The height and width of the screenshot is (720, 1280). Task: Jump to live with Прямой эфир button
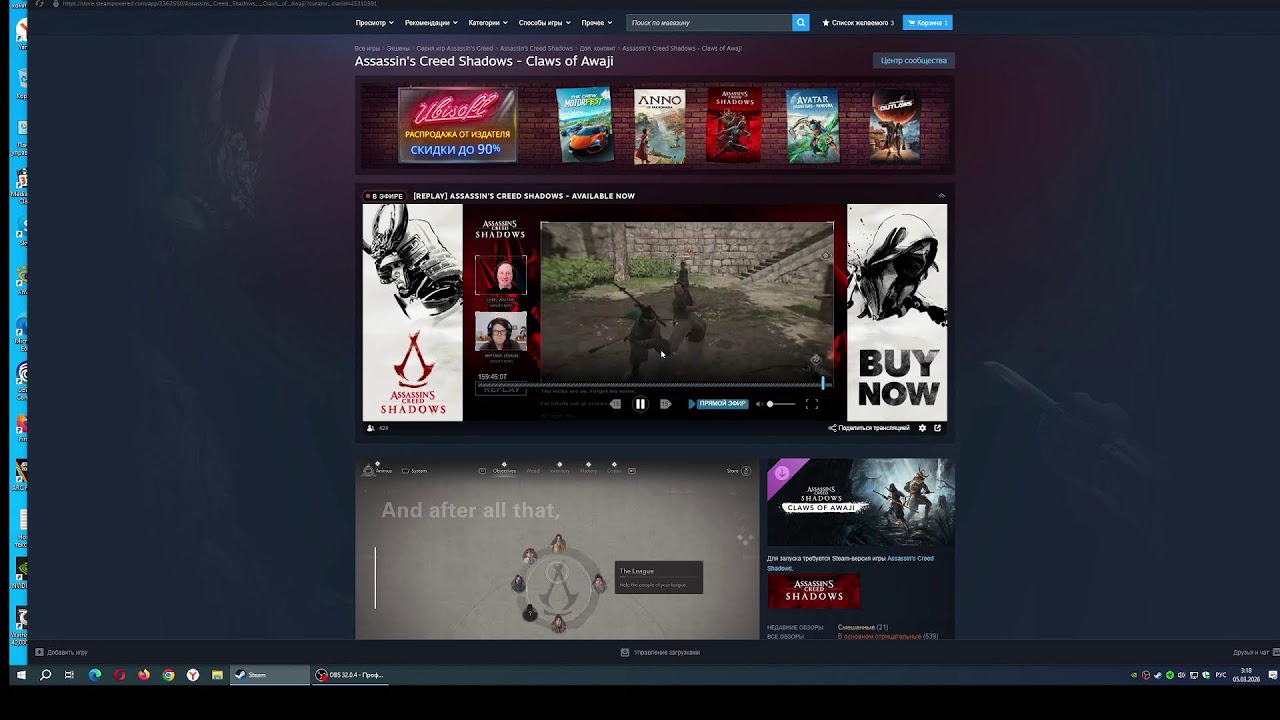[718, 404]
